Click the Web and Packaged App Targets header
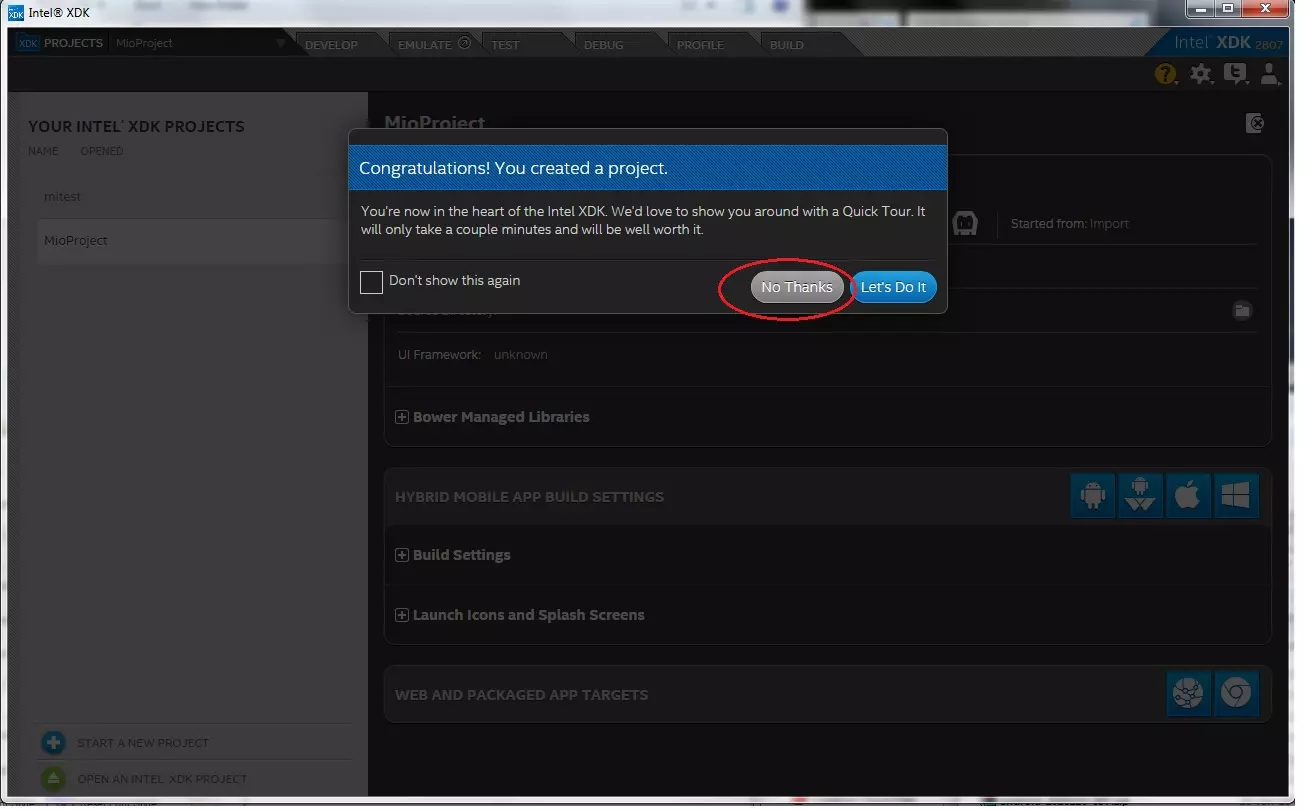 pos(521,695)
